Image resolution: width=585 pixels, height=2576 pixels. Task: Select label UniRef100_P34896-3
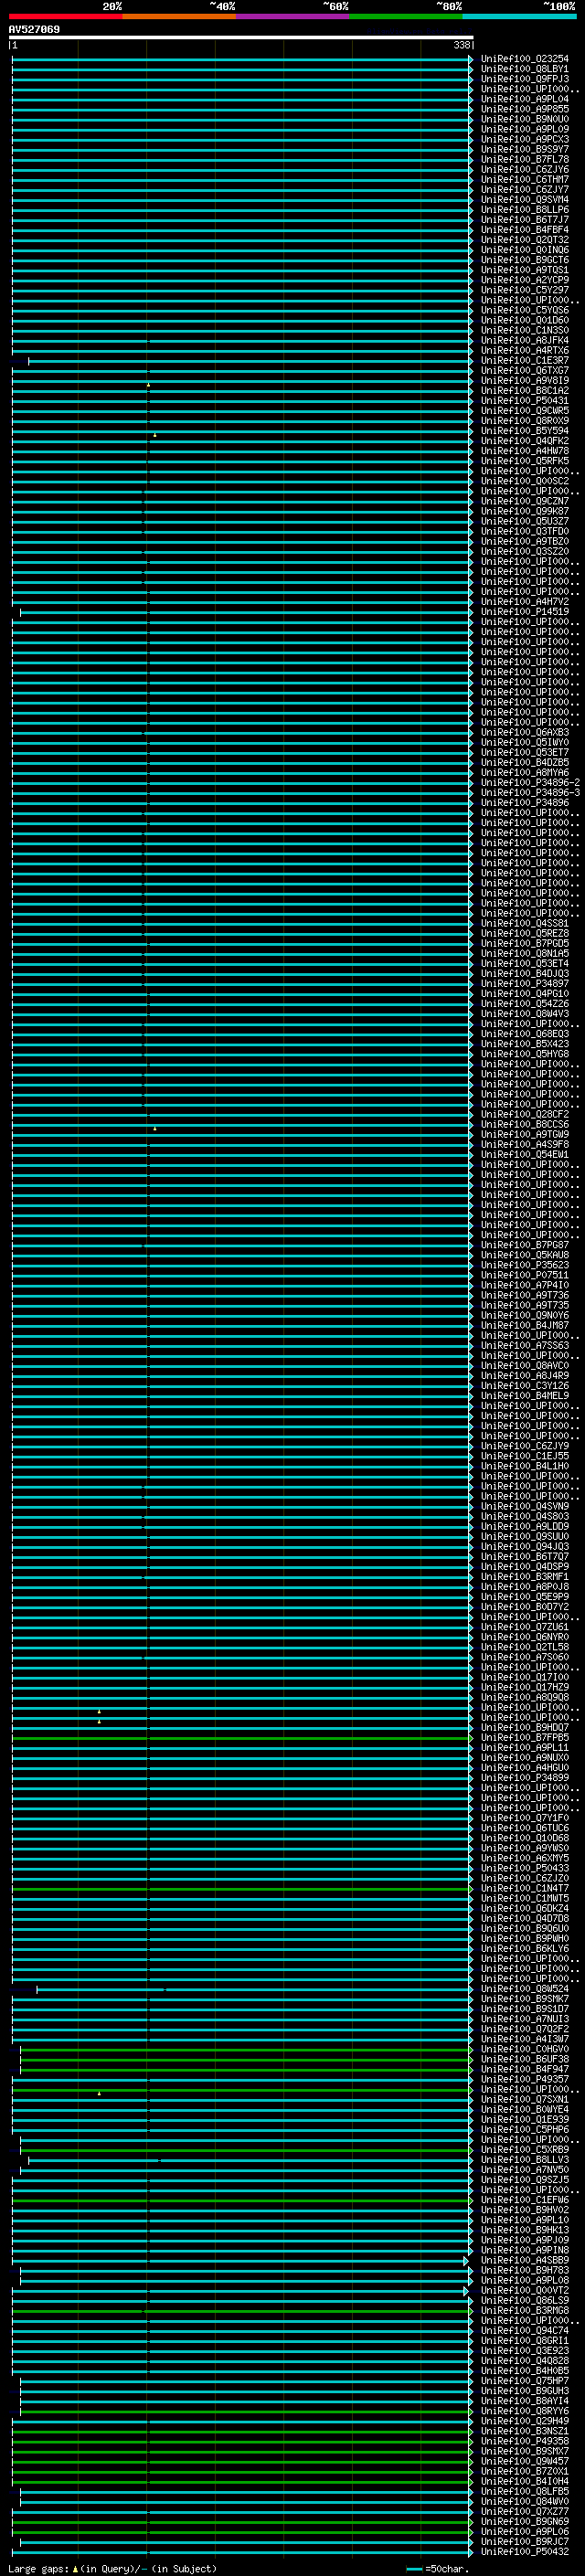click(530, 793)
